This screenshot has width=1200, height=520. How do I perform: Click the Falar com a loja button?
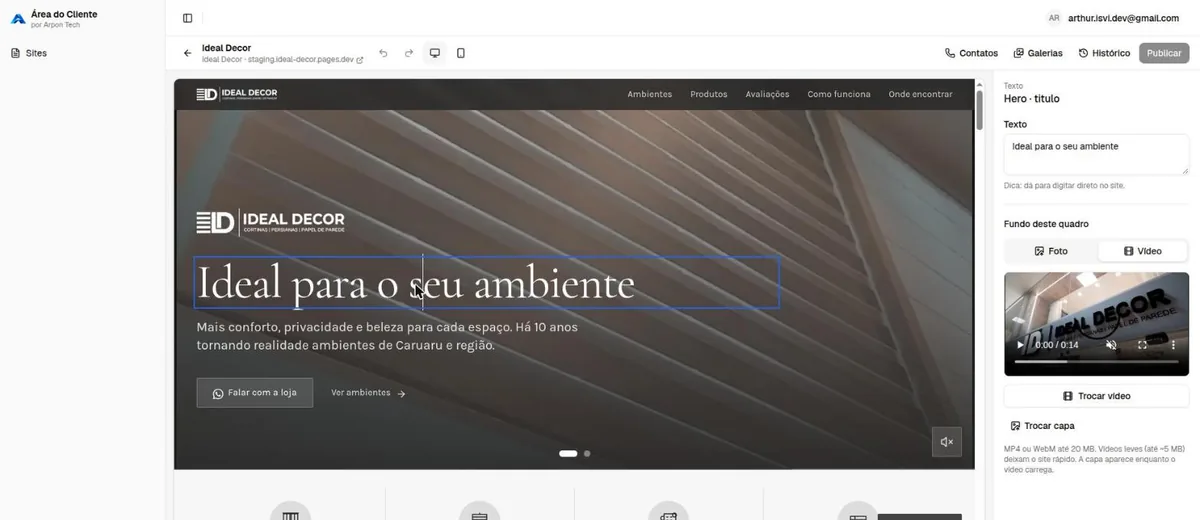(x=255, y=393)
